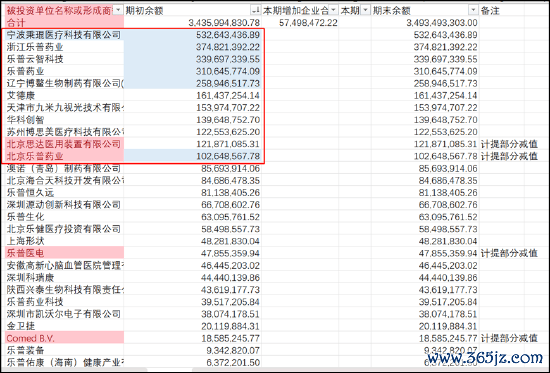Open the 本期 column filter dropdown
Viewport: 550px width, 373px height.
(x=365, y=11)
